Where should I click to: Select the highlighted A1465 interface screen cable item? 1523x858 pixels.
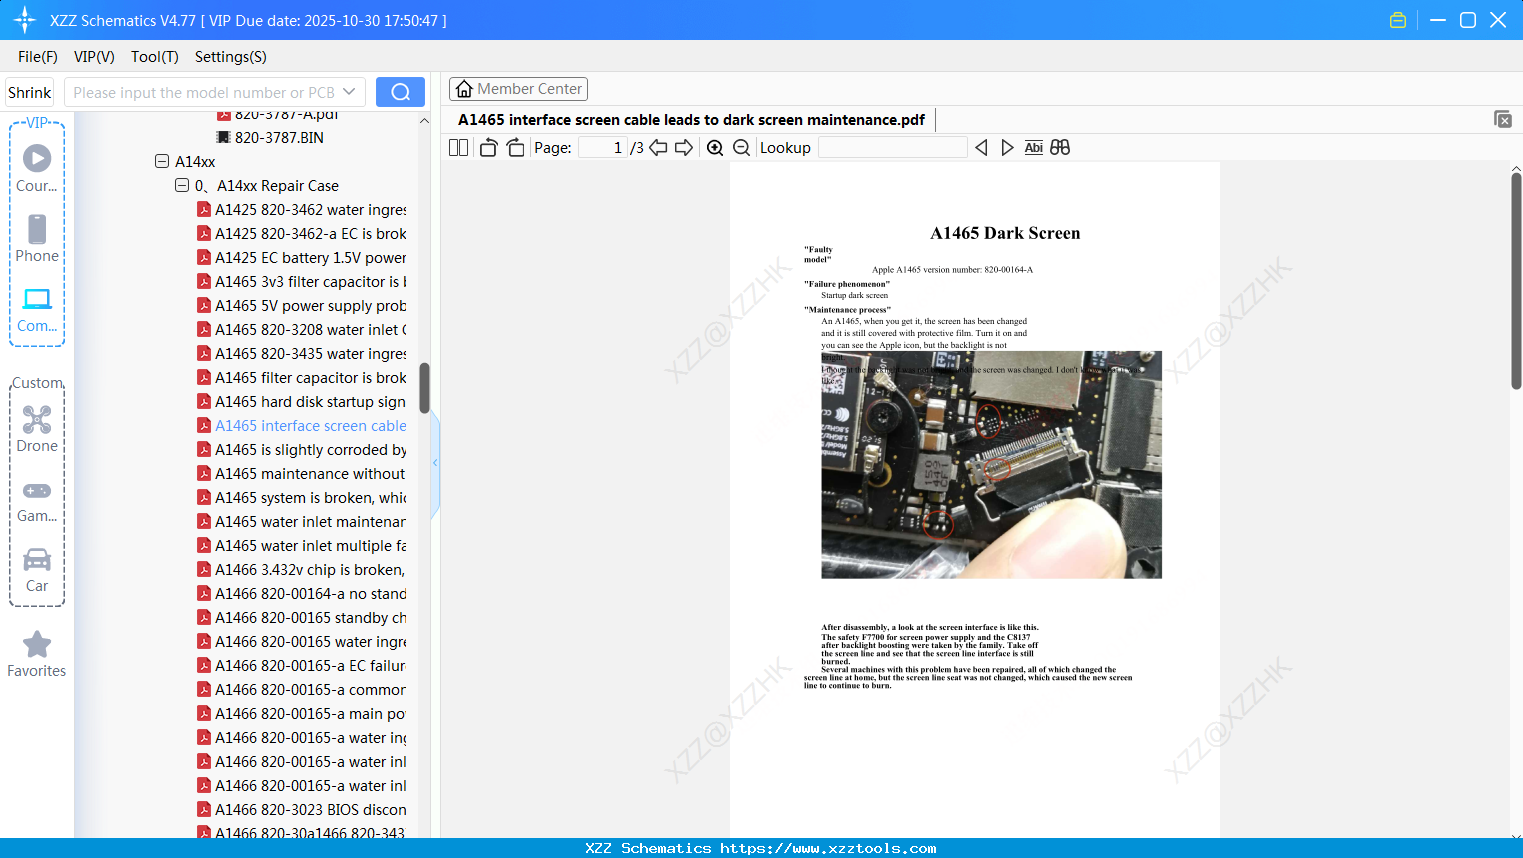tap(302, 426)
